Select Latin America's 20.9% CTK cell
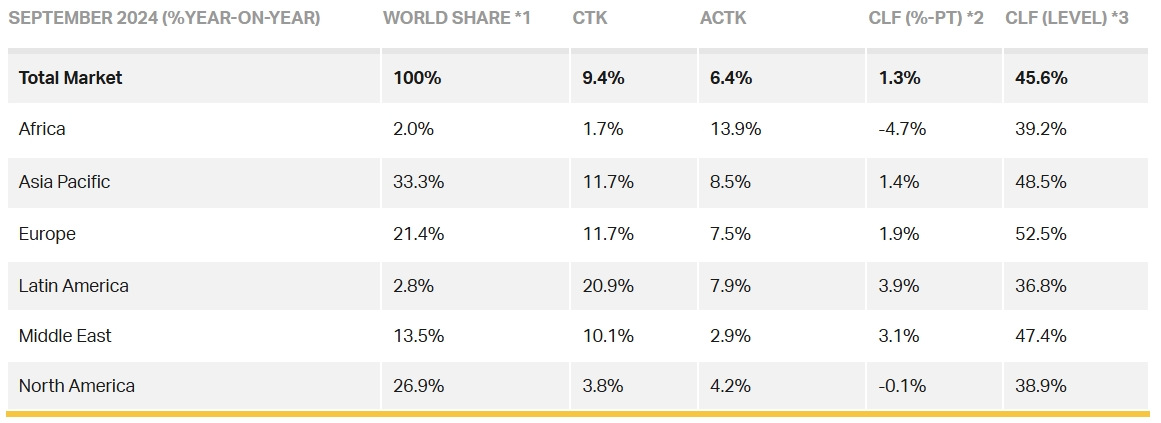Image resolution: width=1161 pixels, height=423 pixels. pos(608,286)
